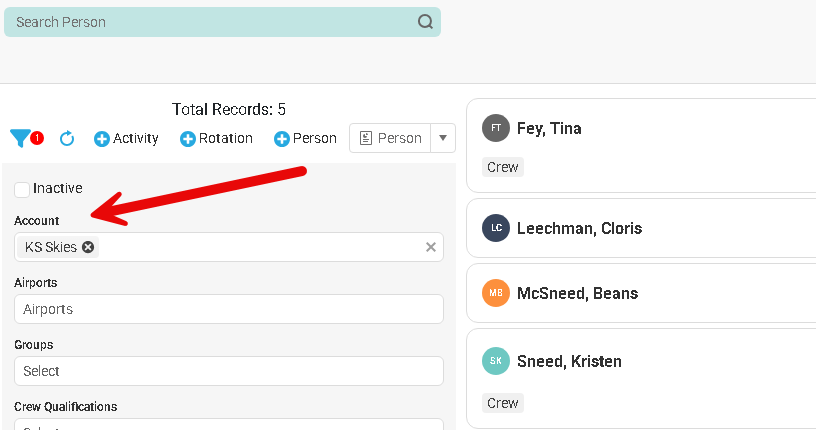The image size is (816, 430).
Task: Click the FT avatar for Tina Fey
Action: (x=496, y=128)
